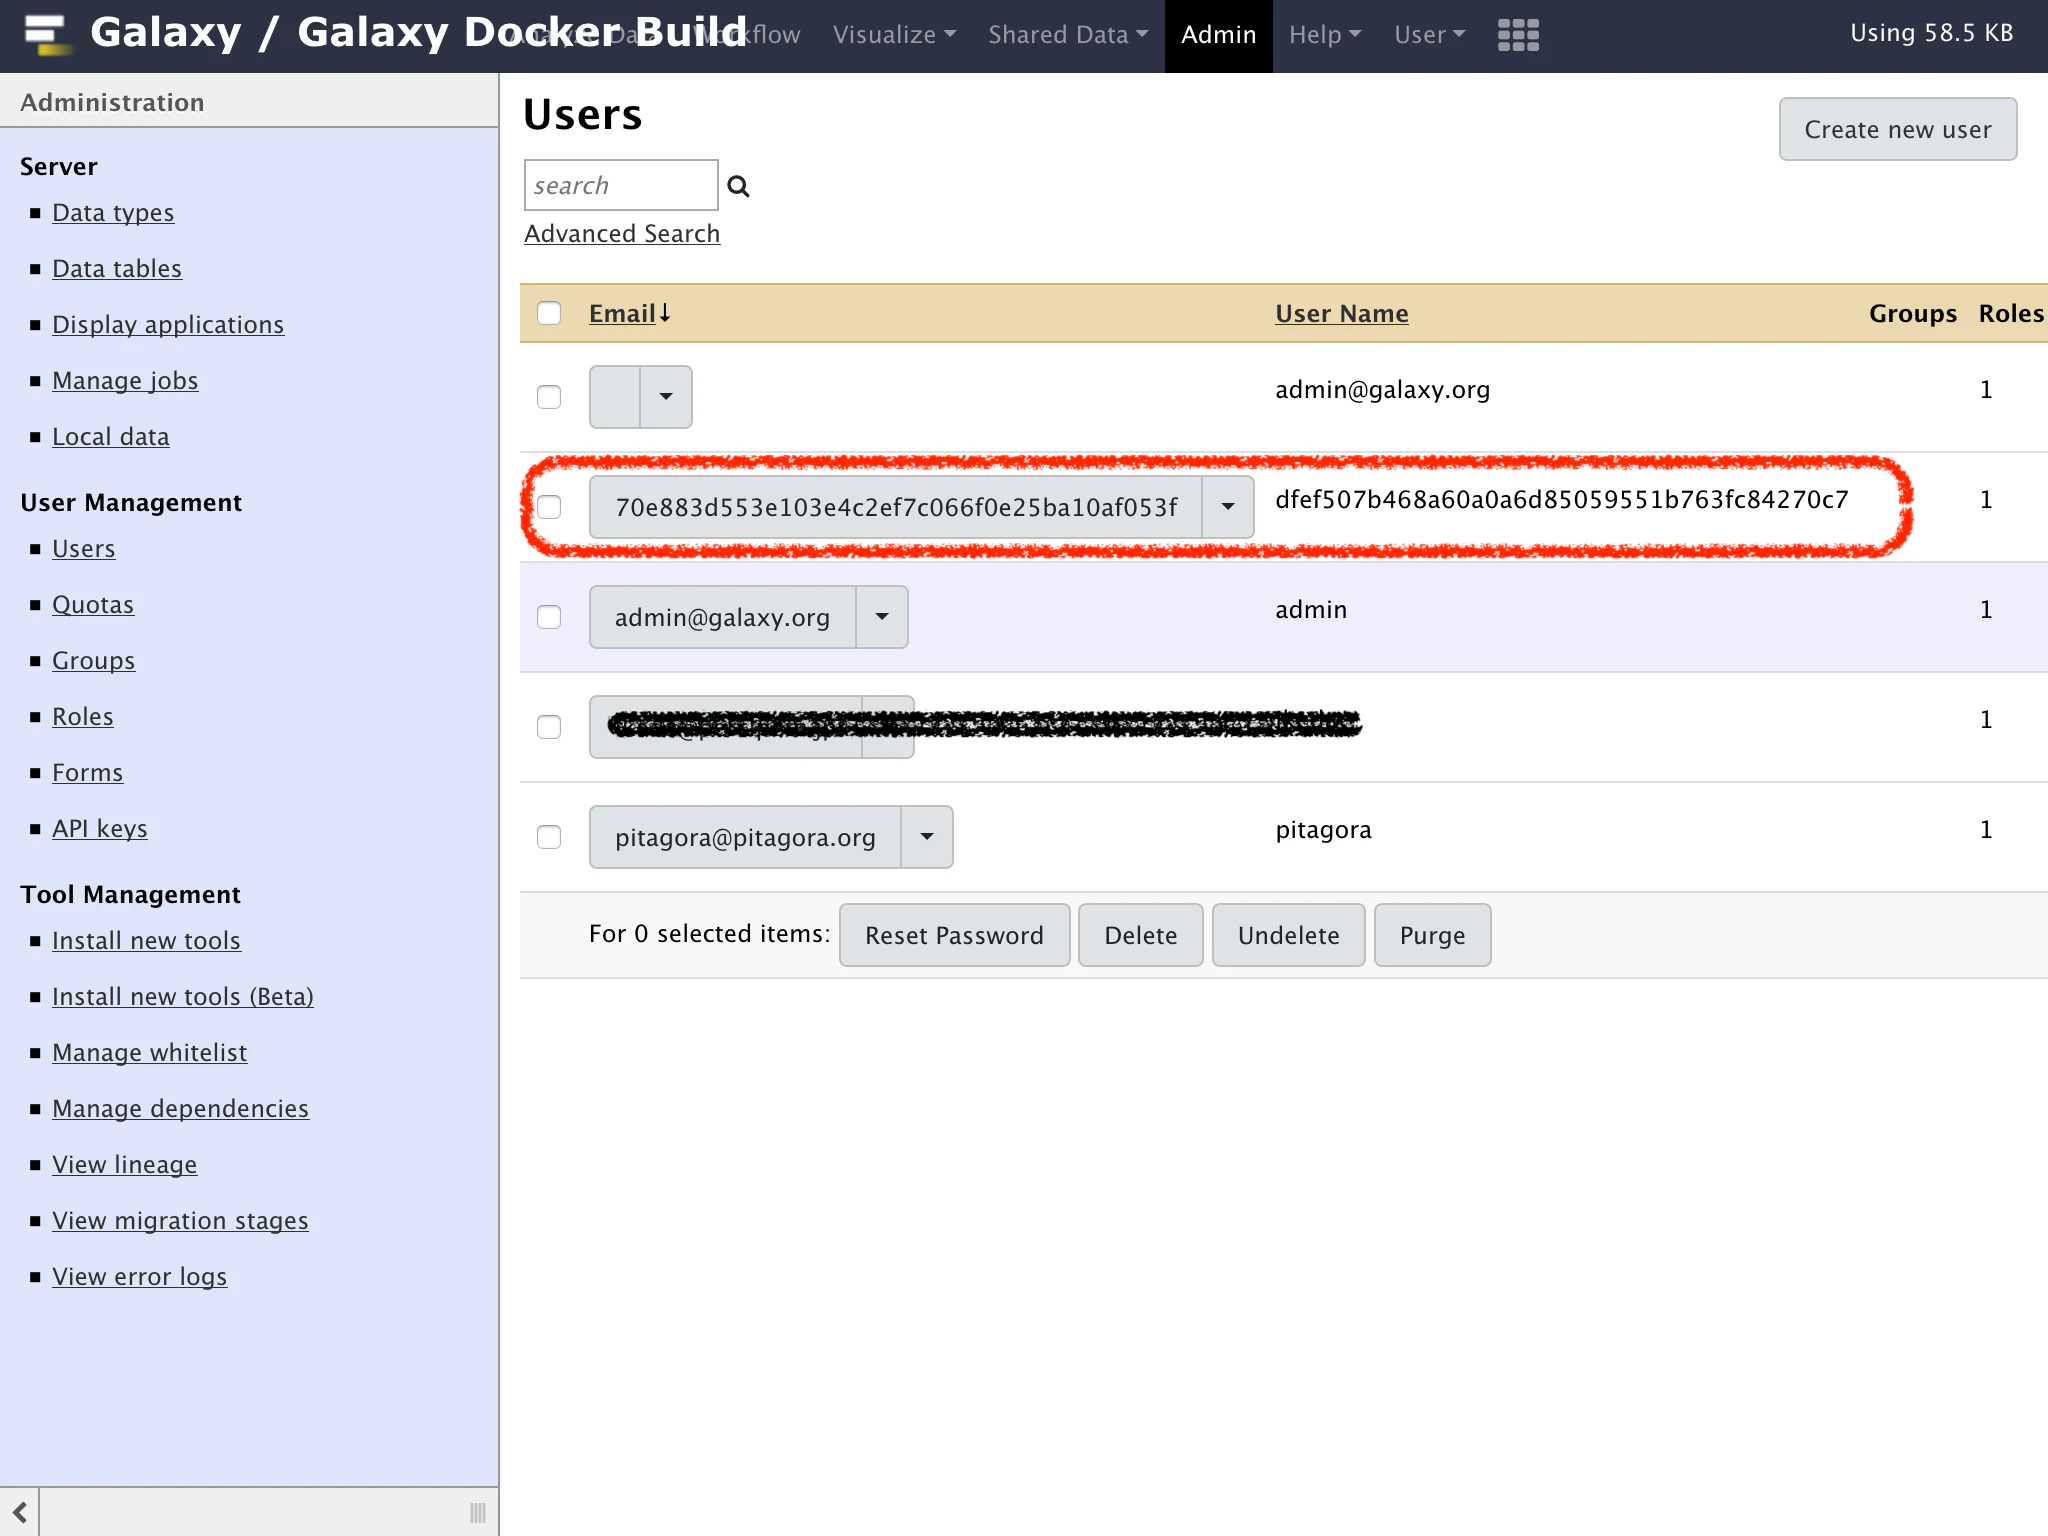
Task: Click the Delete button
Action: tap(1141, 935)
